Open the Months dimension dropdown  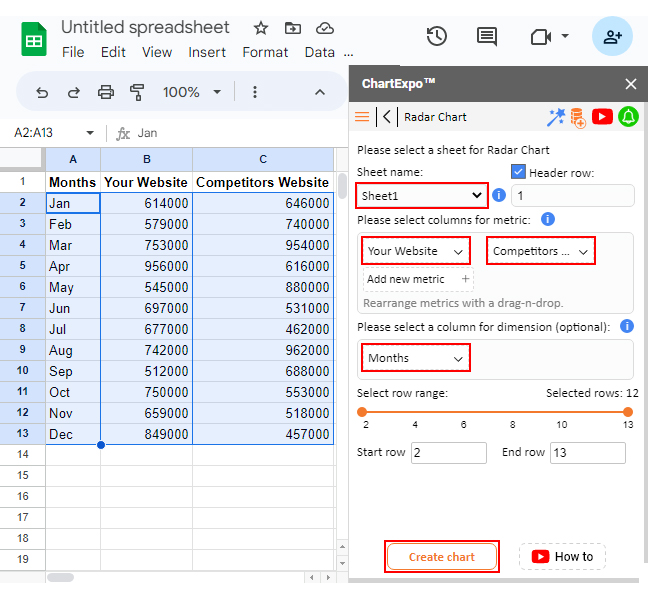415,358
